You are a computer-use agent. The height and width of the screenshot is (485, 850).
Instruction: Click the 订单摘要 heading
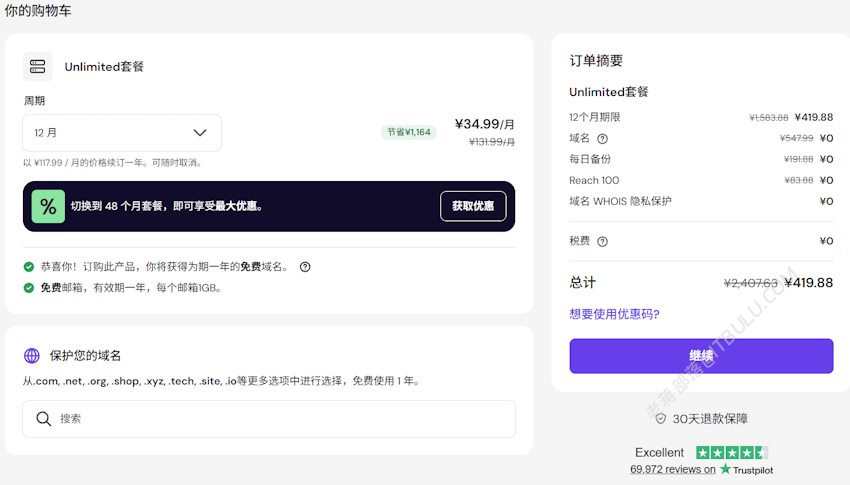[596, 61]
